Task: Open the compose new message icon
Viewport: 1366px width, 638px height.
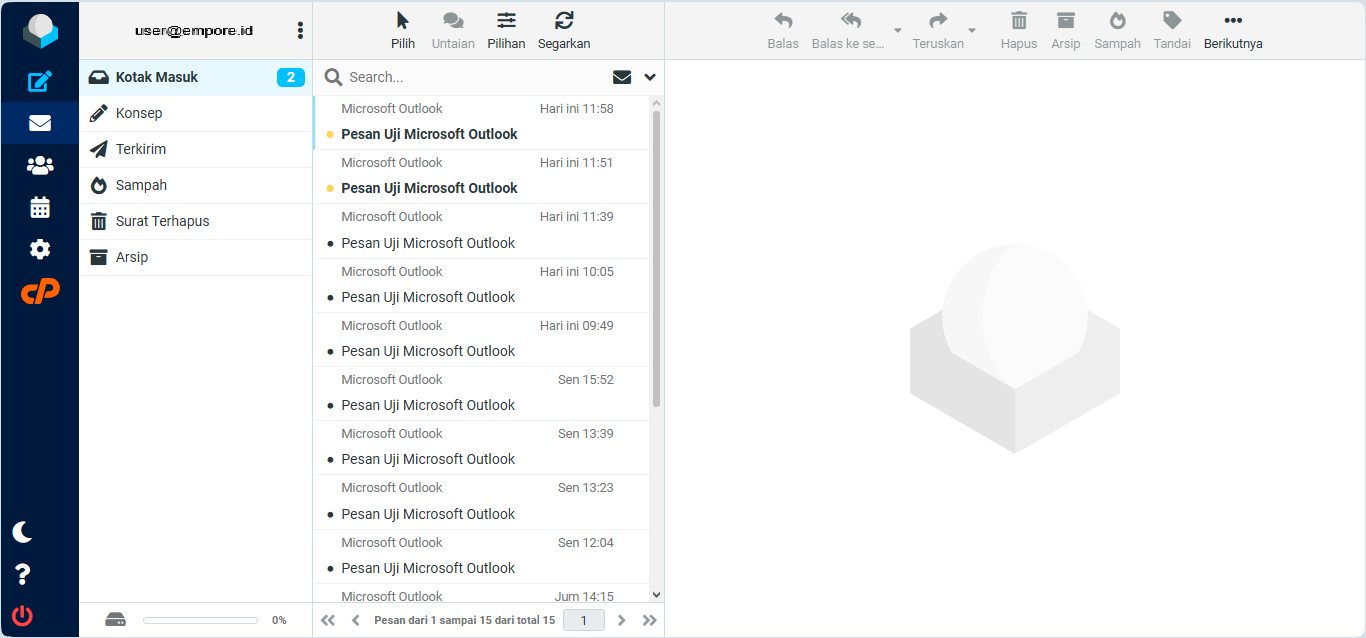Action: [x=40, y=82]
